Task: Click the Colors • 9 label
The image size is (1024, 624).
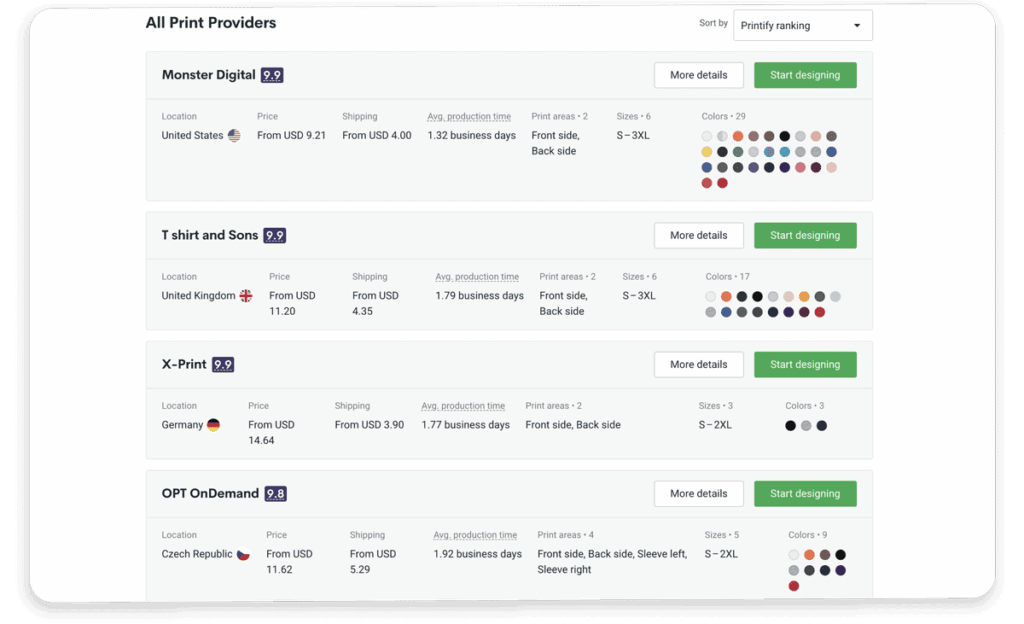Action: click(x=808, y=536)
